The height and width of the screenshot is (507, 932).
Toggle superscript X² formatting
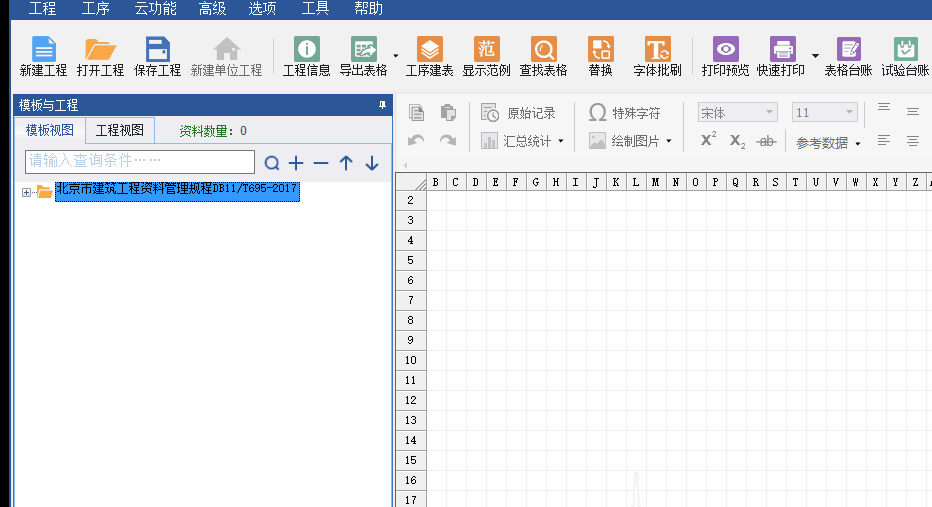pos(708,141)
